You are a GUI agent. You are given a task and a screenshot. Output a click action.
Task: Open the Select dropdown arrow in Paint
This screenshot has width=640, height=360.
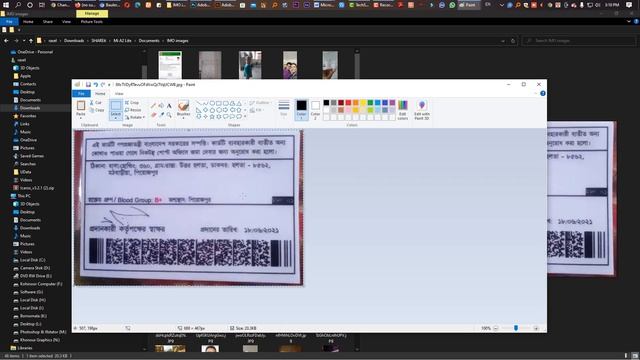click(116, 118)
